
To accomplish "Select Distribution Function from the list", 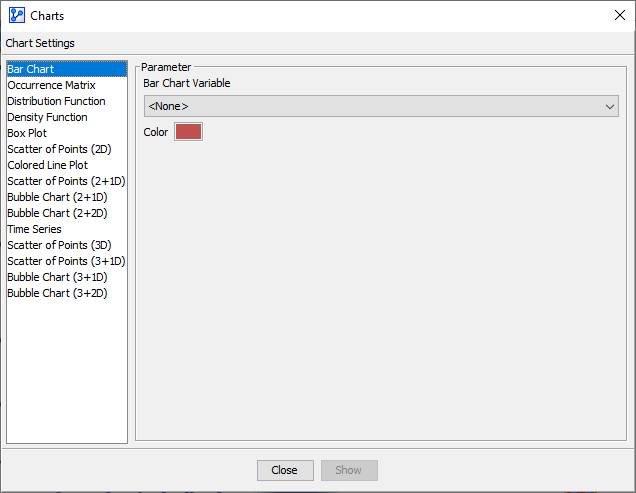I will [56, 101].
